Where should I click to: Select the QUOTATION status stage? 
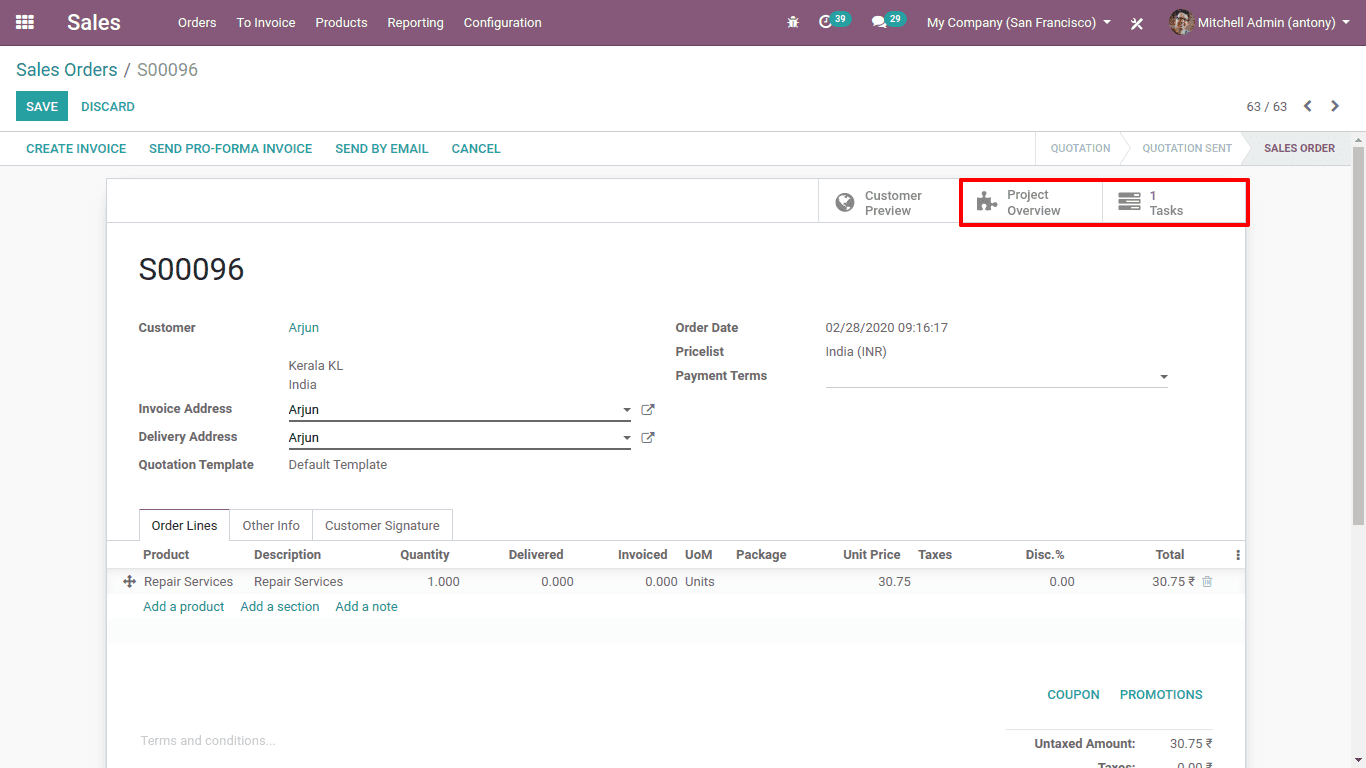[x=1080, y=148]
